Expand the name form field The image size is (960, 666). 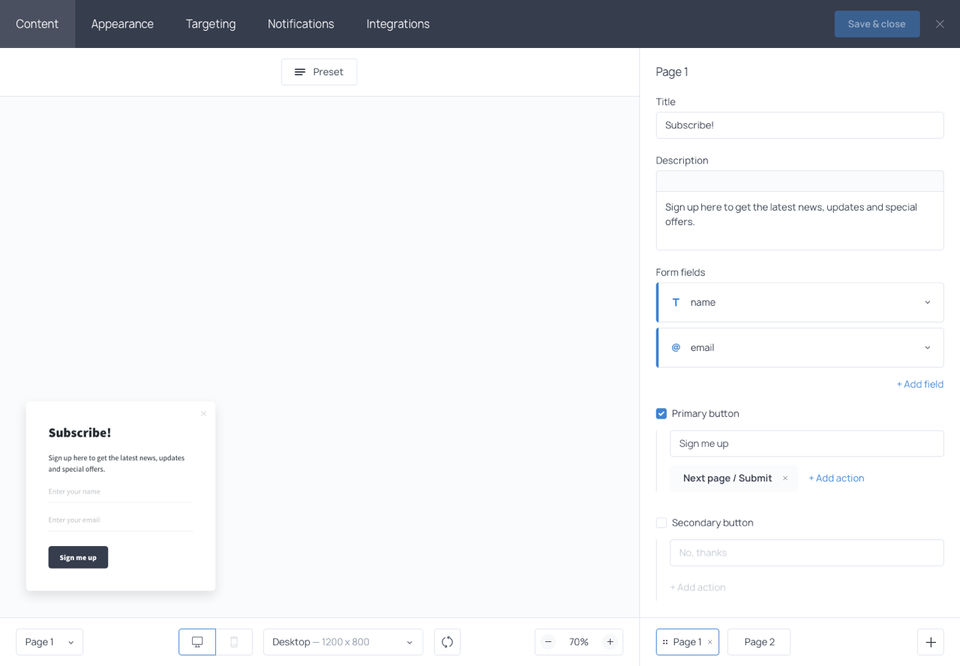[x=928, y=302]
